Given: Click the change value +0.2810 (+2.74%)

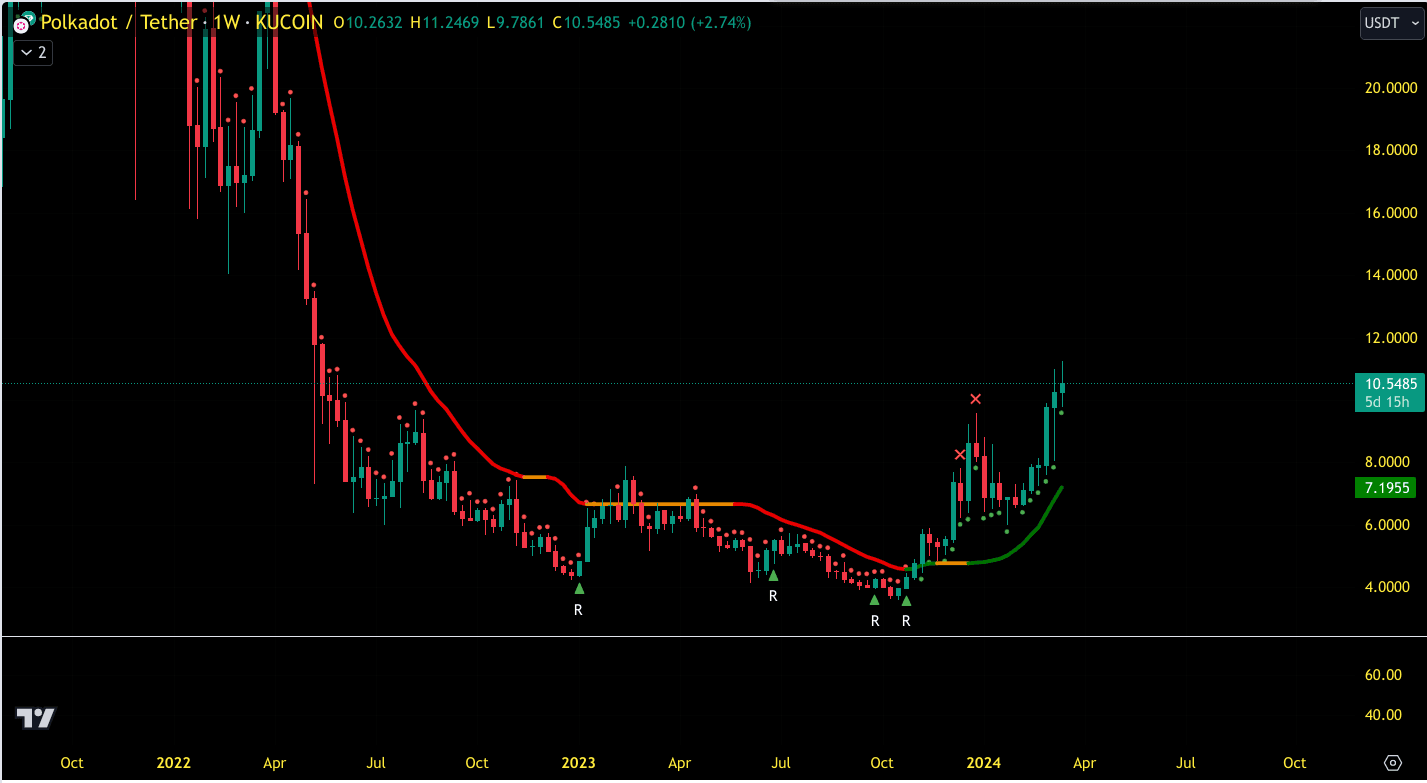Looking at the screenshot, I should [689, 22].
